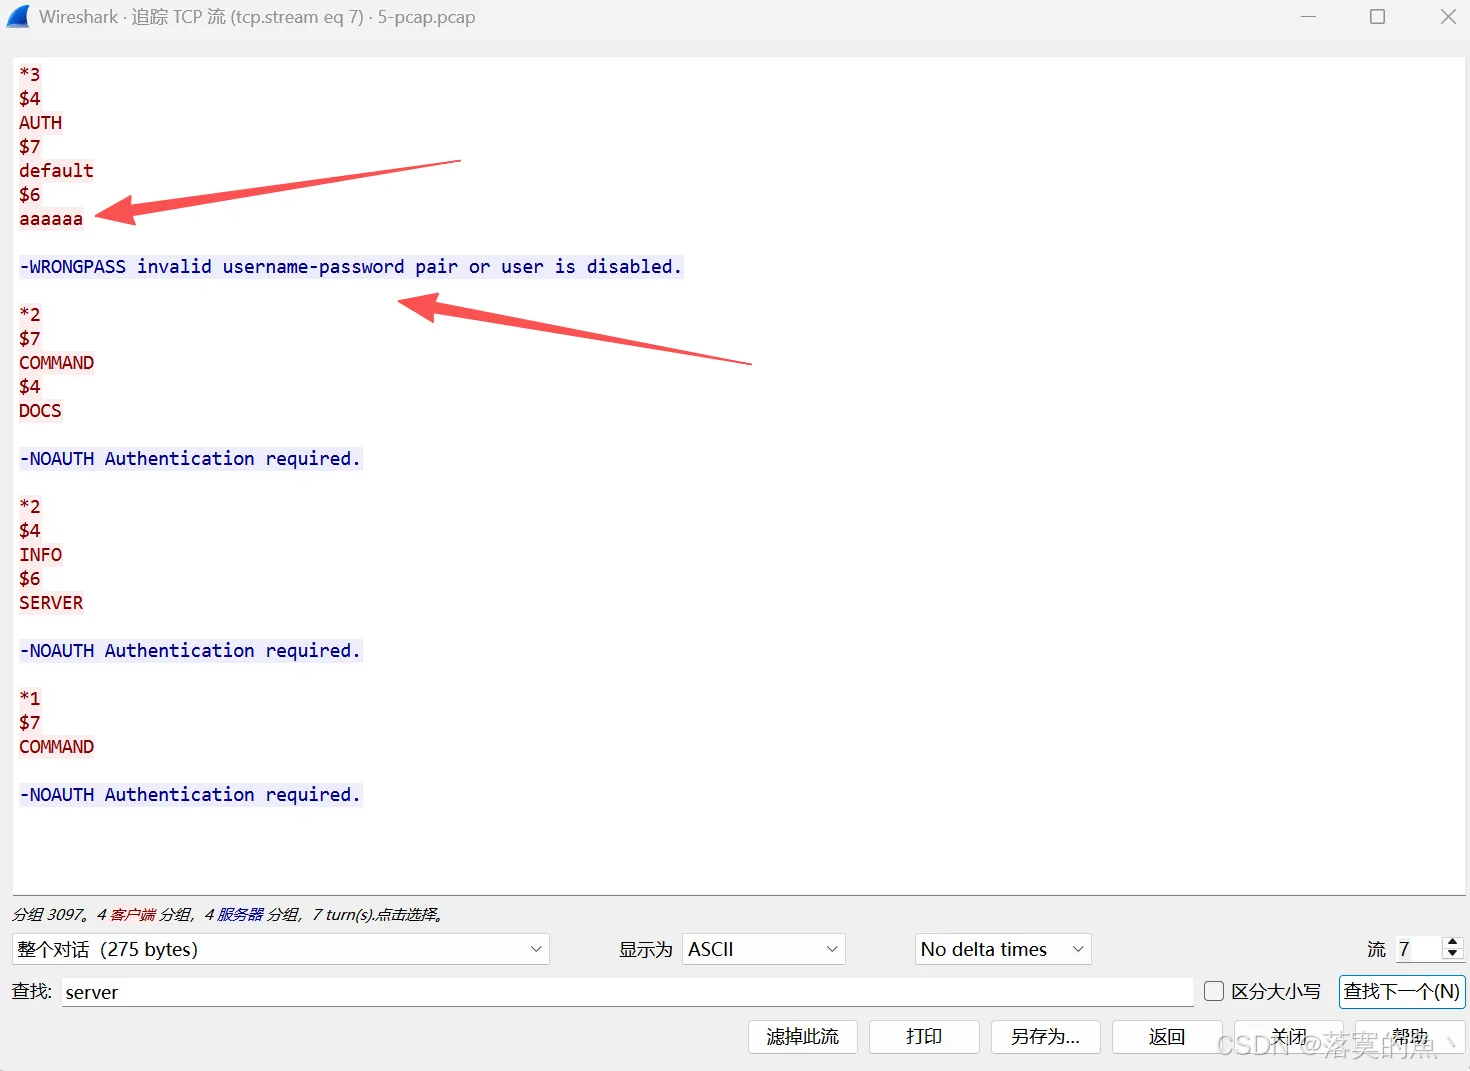Image resolution: width=1470 pixels, height=1071 pixels.
Task: Select the default username text
Action: (56, 171)
